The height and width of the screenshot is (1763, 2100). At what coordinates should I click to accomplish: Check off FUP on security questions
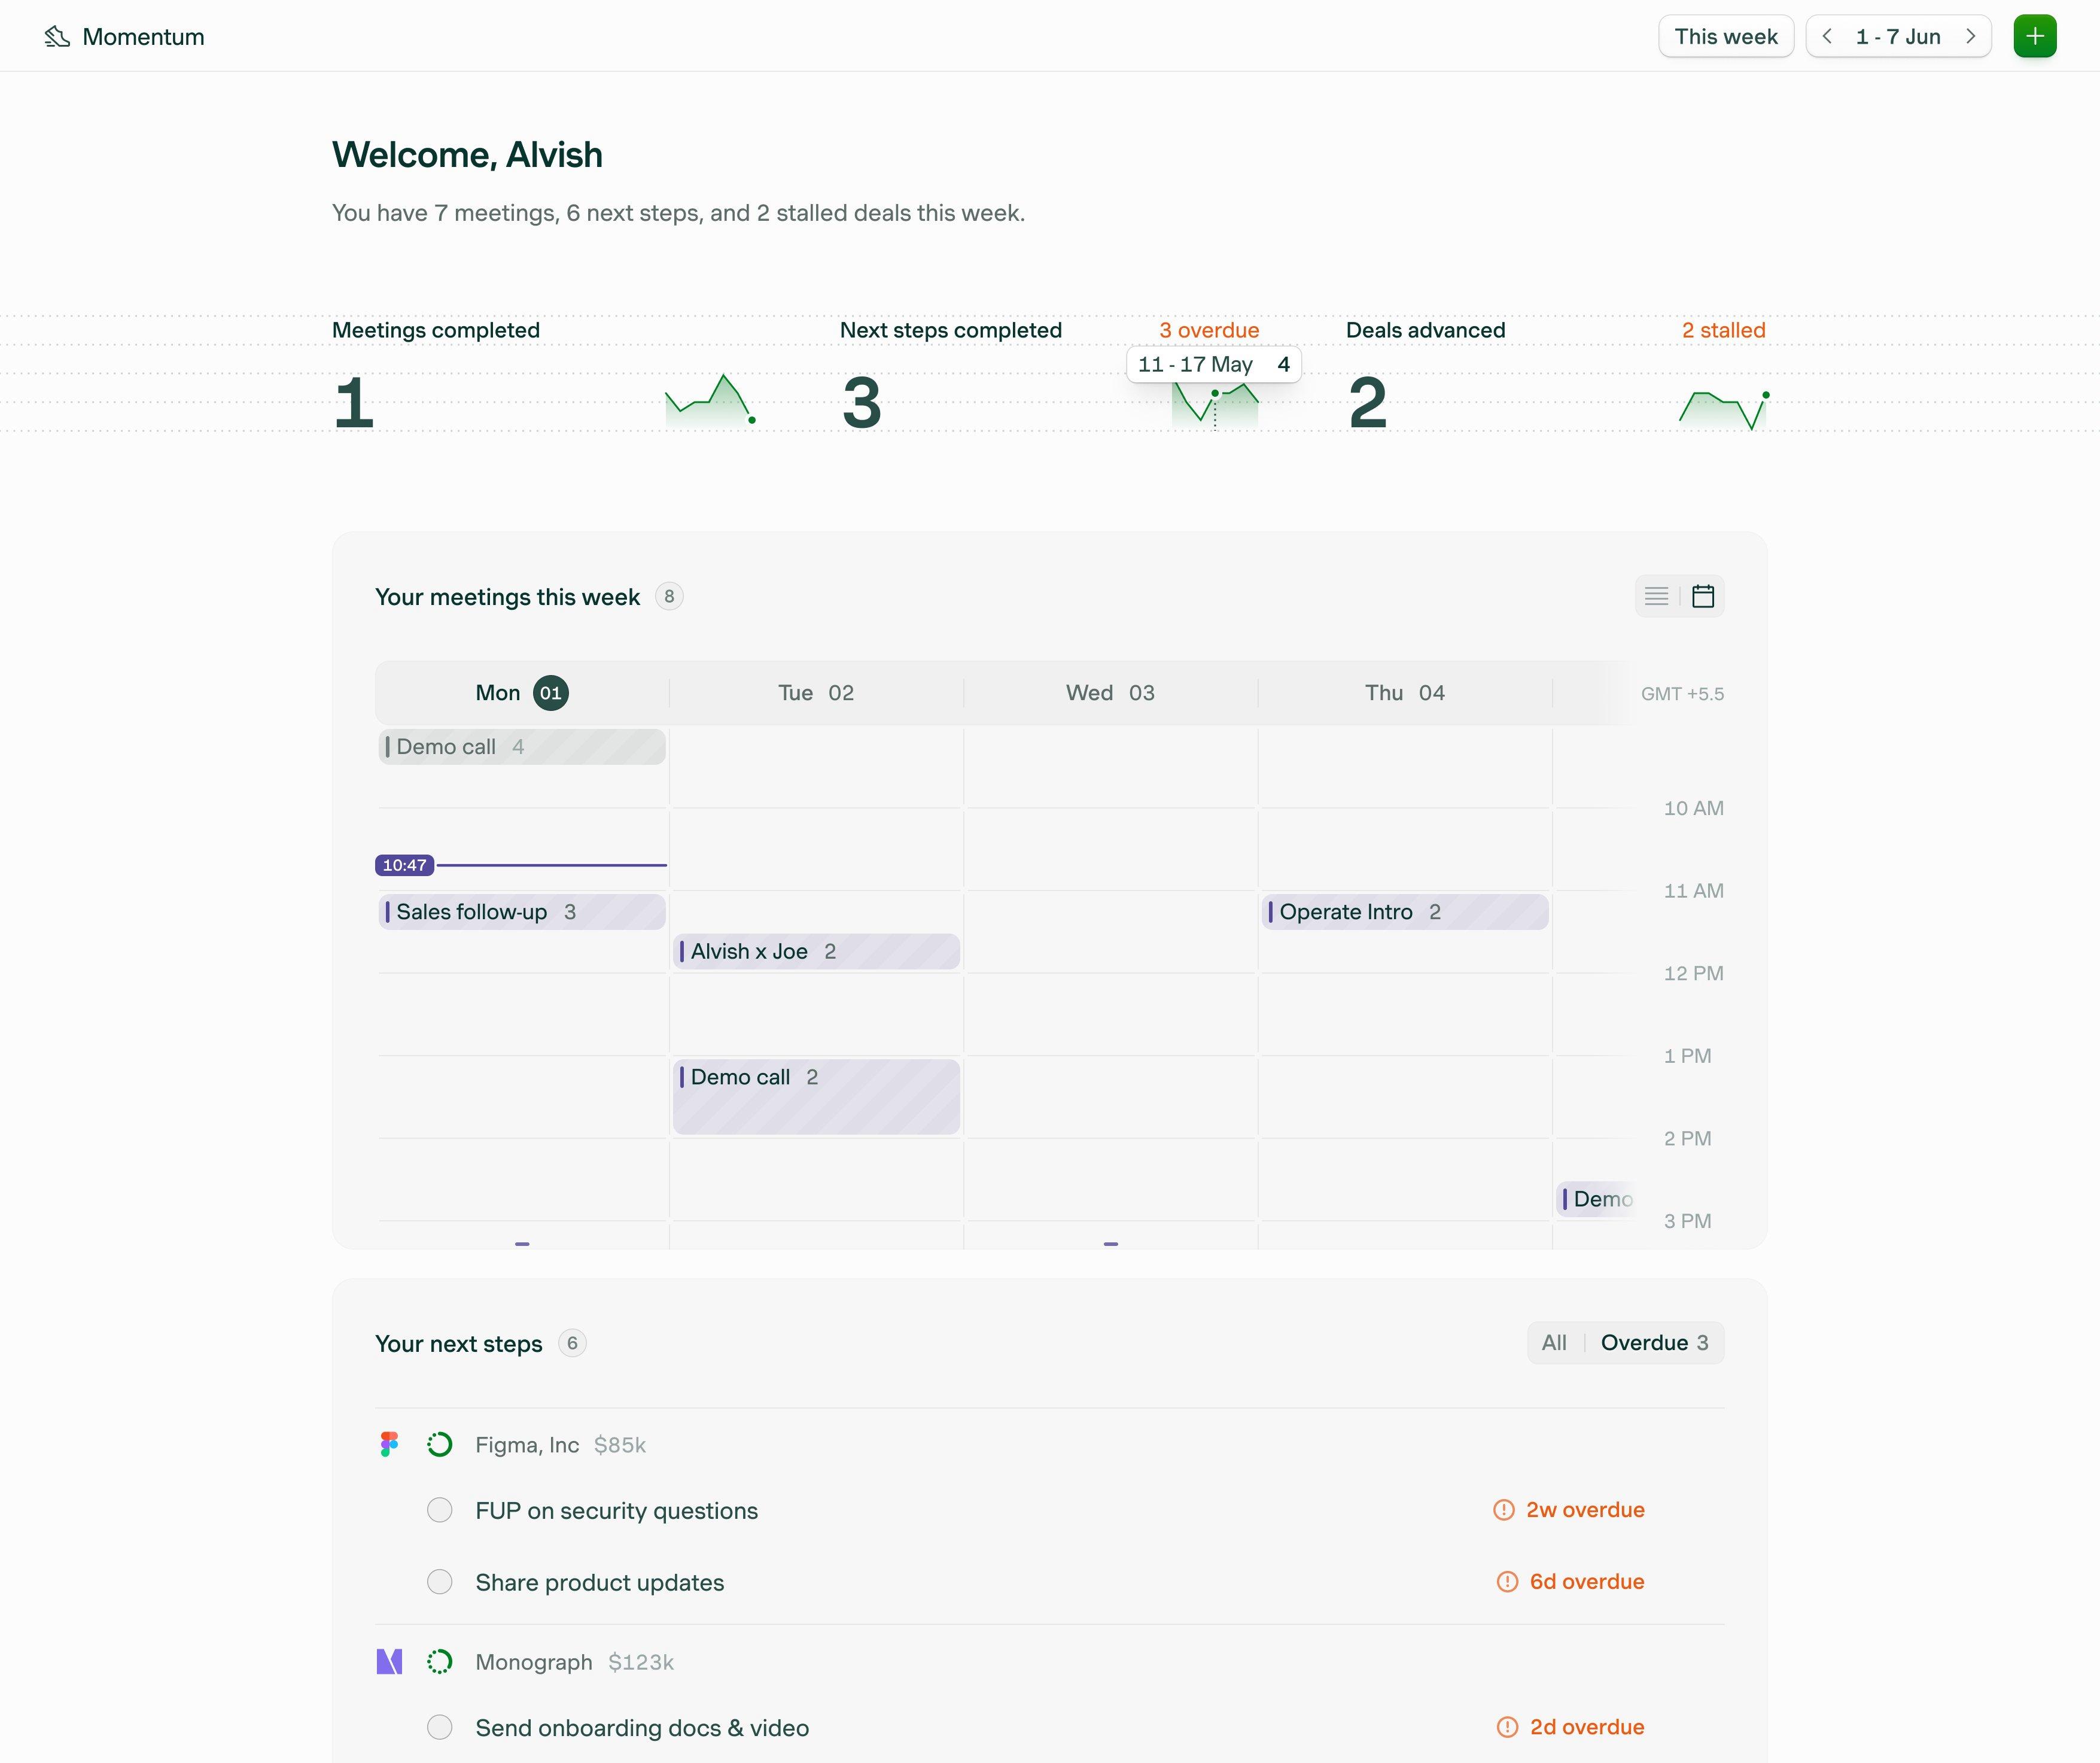click(x=440, y=1510)
